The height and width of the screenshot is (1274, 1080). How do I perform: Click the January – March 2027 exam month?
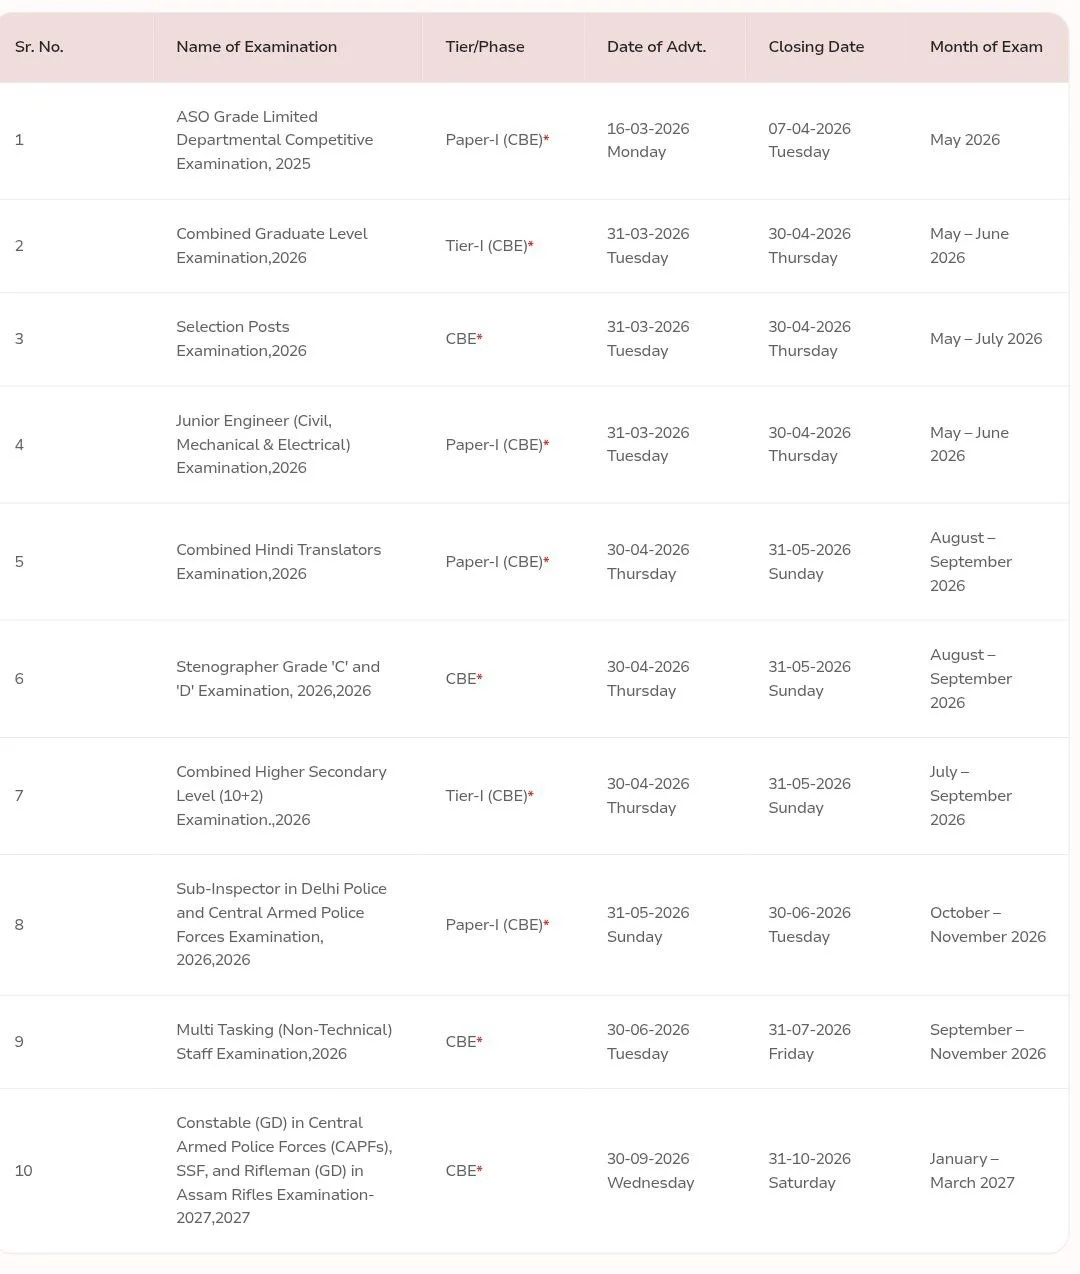point(972,1171)
